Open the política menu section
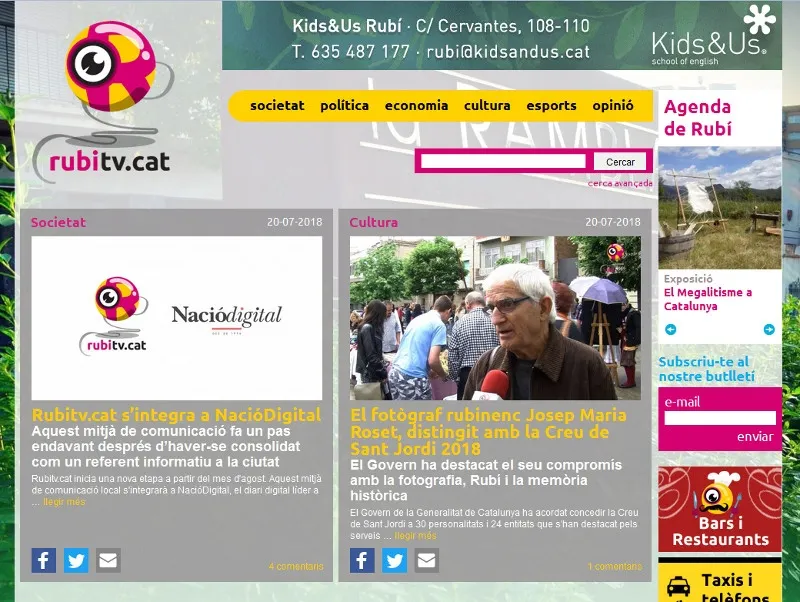The width and height of the screenshot is (800, 602). (x=344, y=106)
